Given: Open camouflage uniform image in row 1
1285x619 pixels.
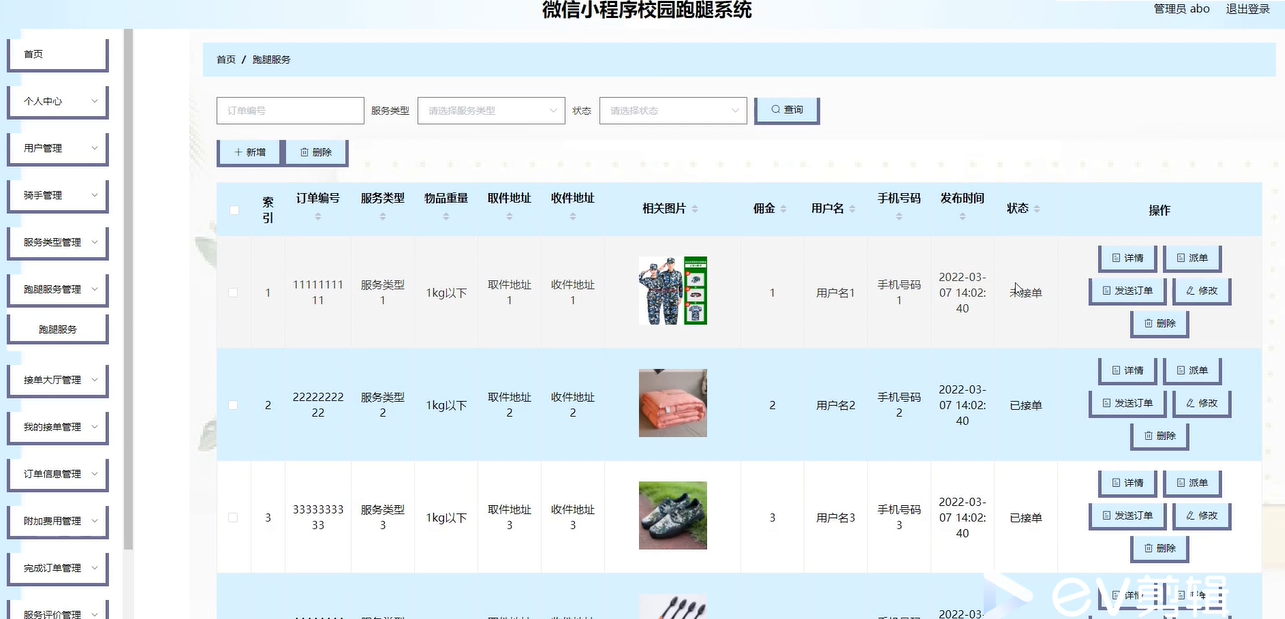Looking at the screenshot, I should click(673, 290).
